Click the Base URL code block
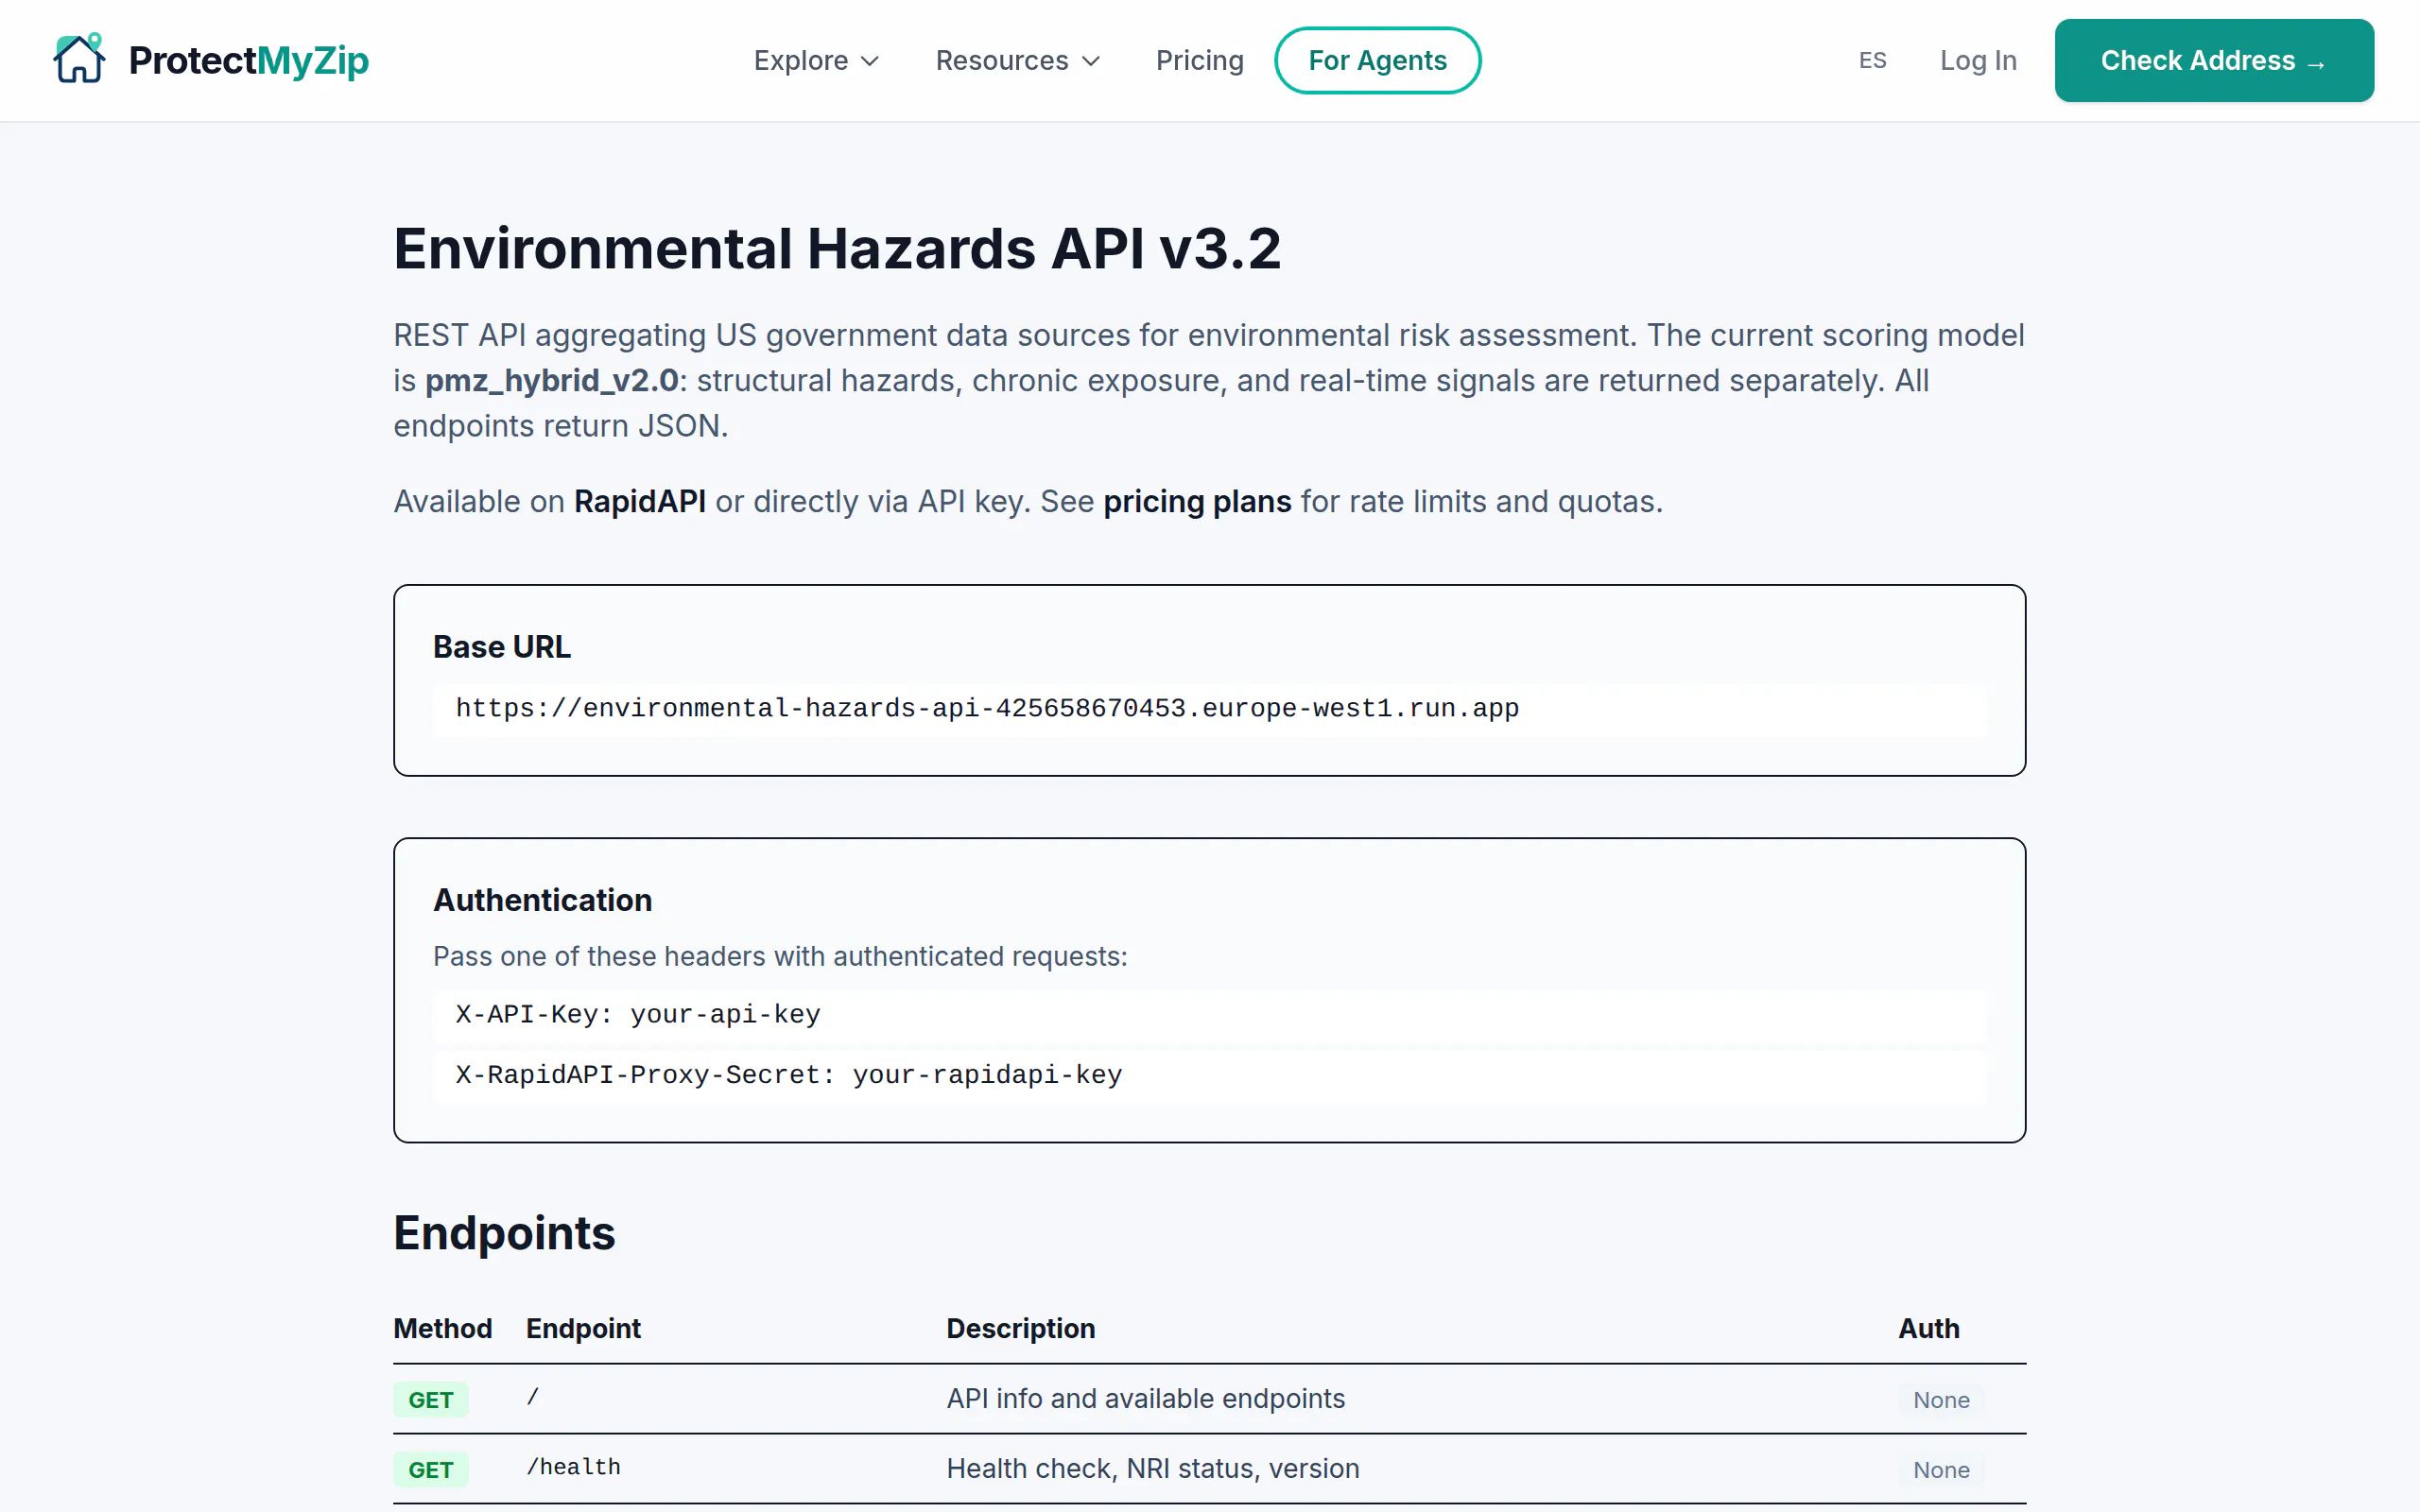2420x1512 pixels. tap(1209, 709)
